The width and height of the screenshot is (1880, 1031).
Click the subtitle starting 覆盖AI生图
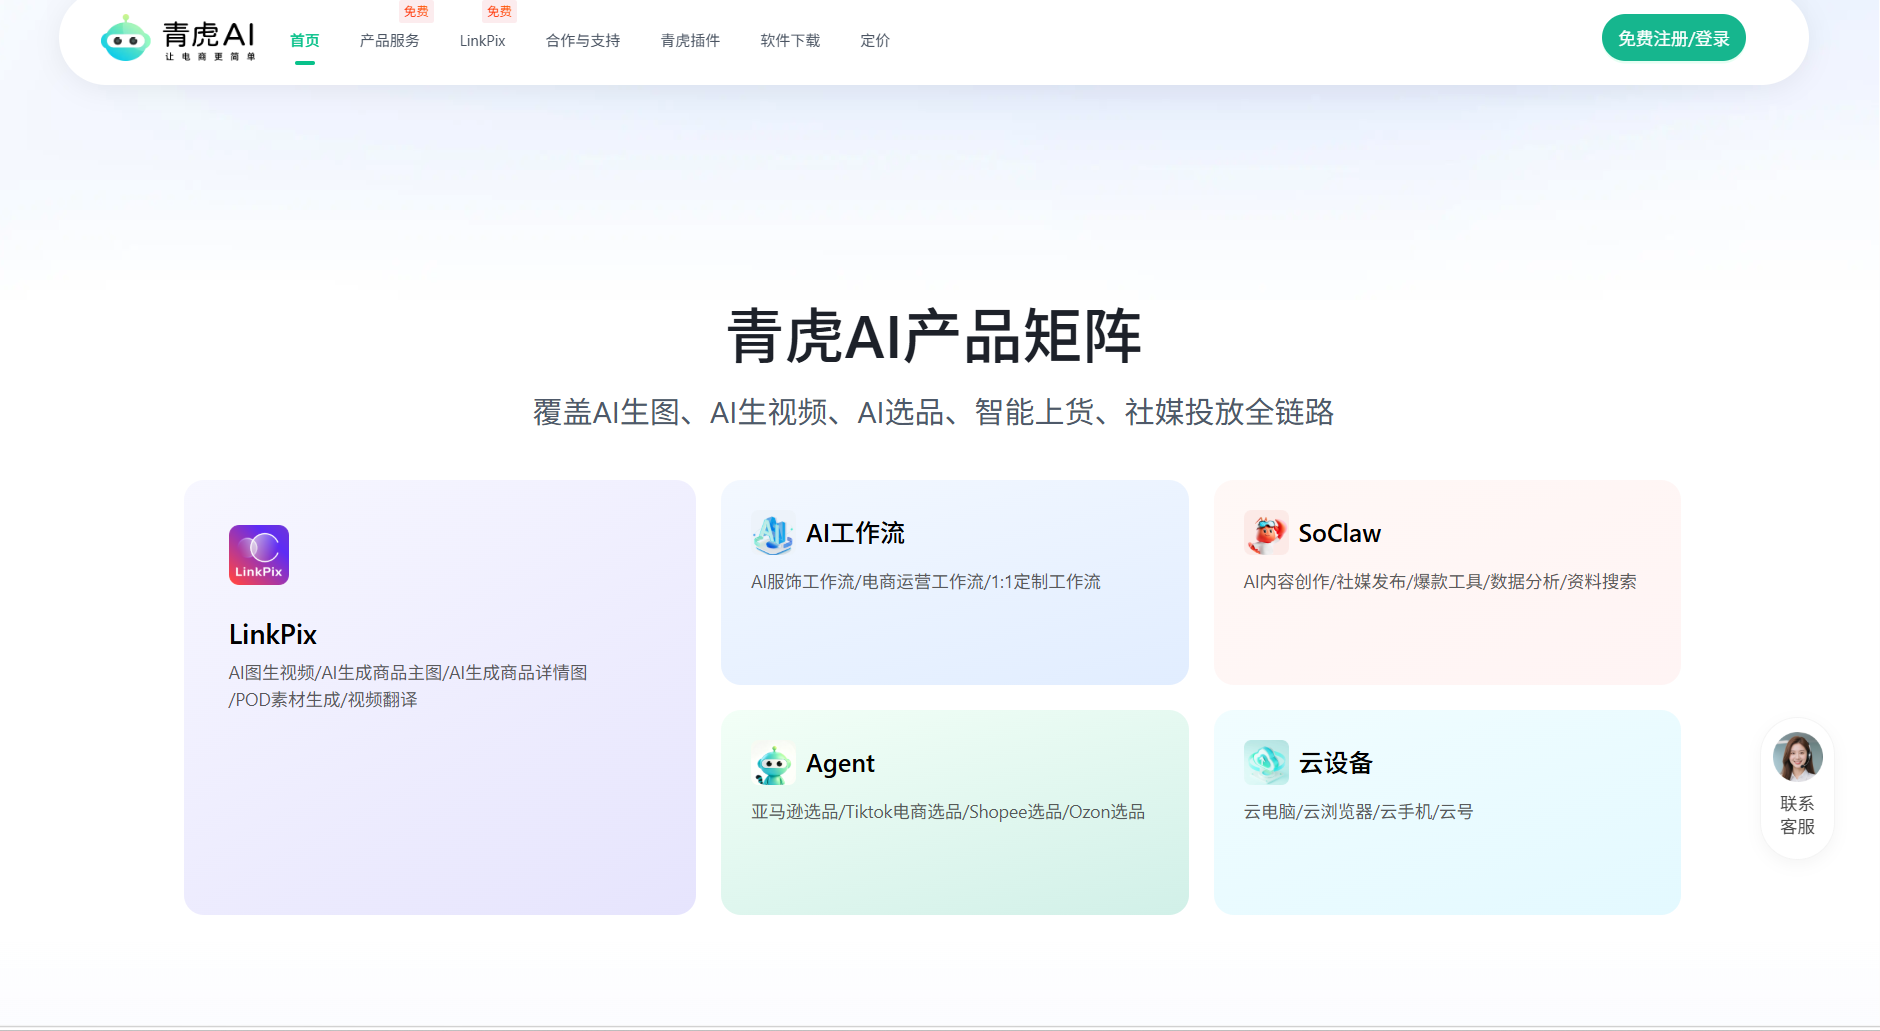[x=934, y=412]
